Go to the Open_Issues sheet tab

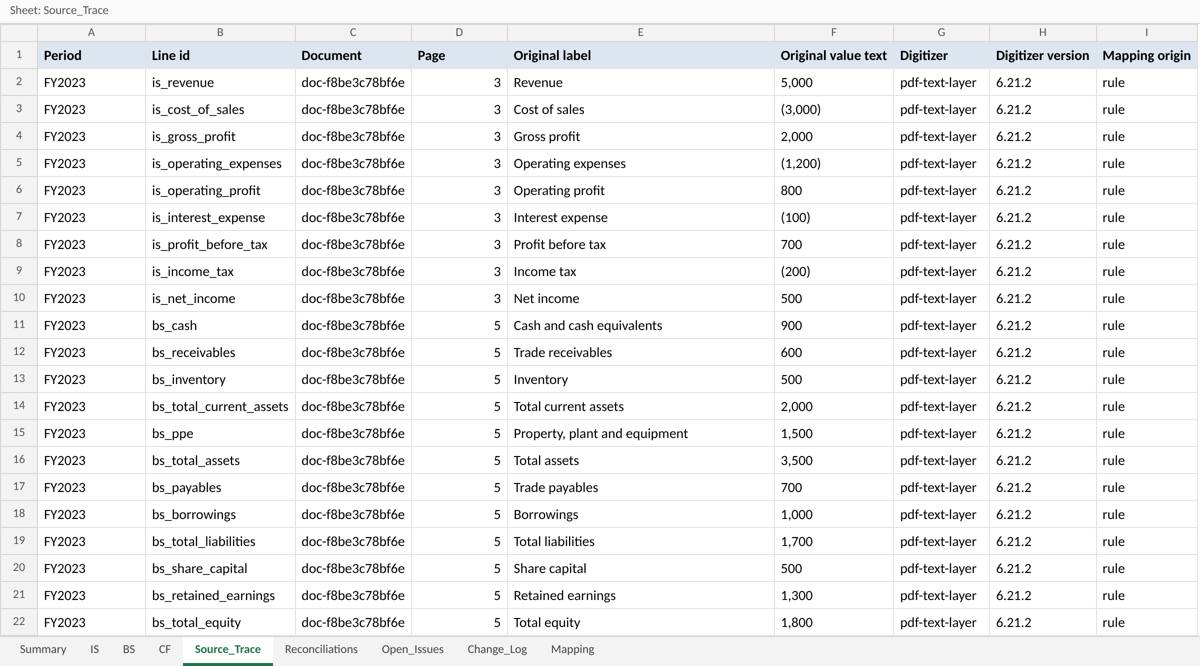point(413,649)
